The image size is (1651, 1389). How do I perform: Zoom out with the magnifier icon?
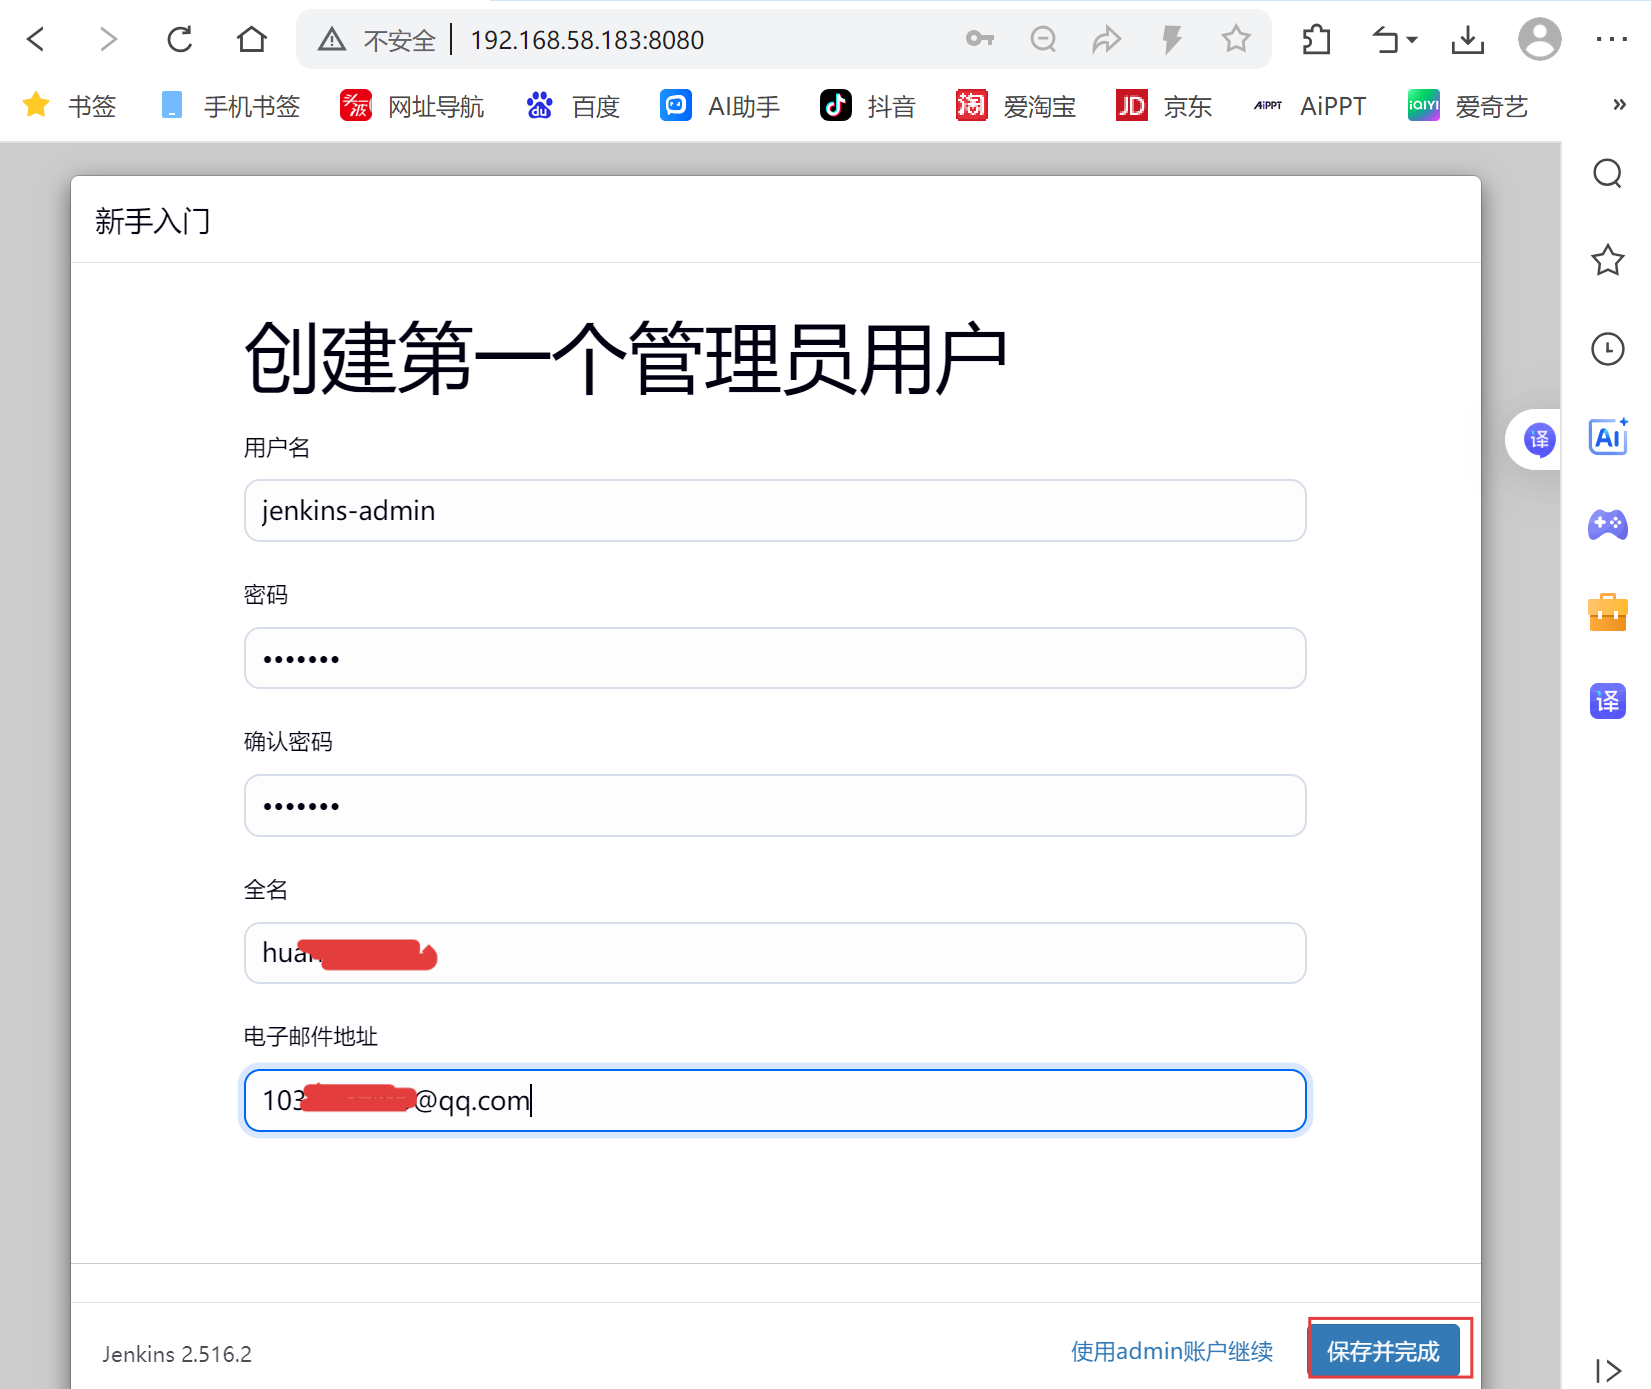pos(1043,39)
